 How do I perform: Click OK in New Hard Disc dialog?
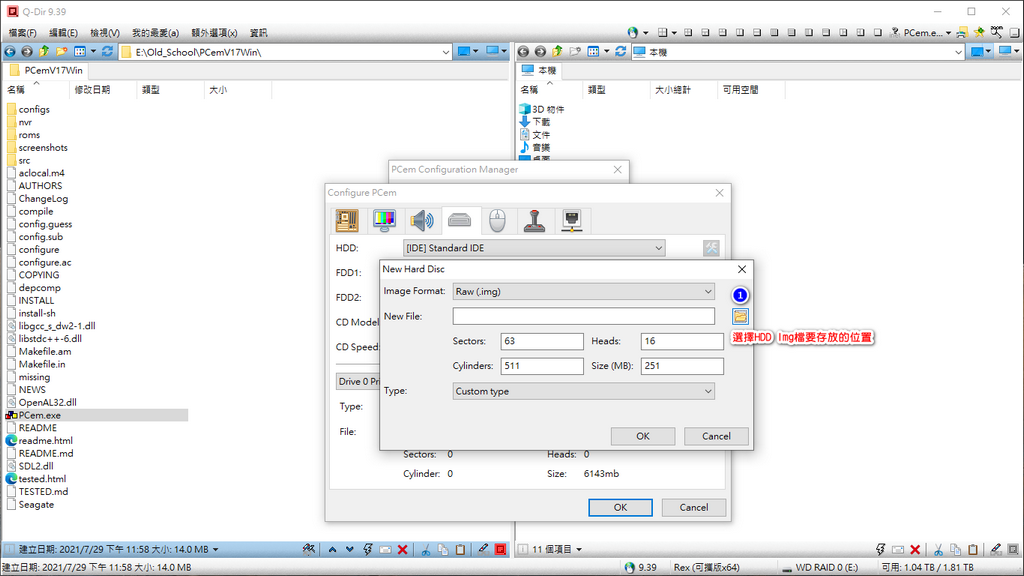643,436
